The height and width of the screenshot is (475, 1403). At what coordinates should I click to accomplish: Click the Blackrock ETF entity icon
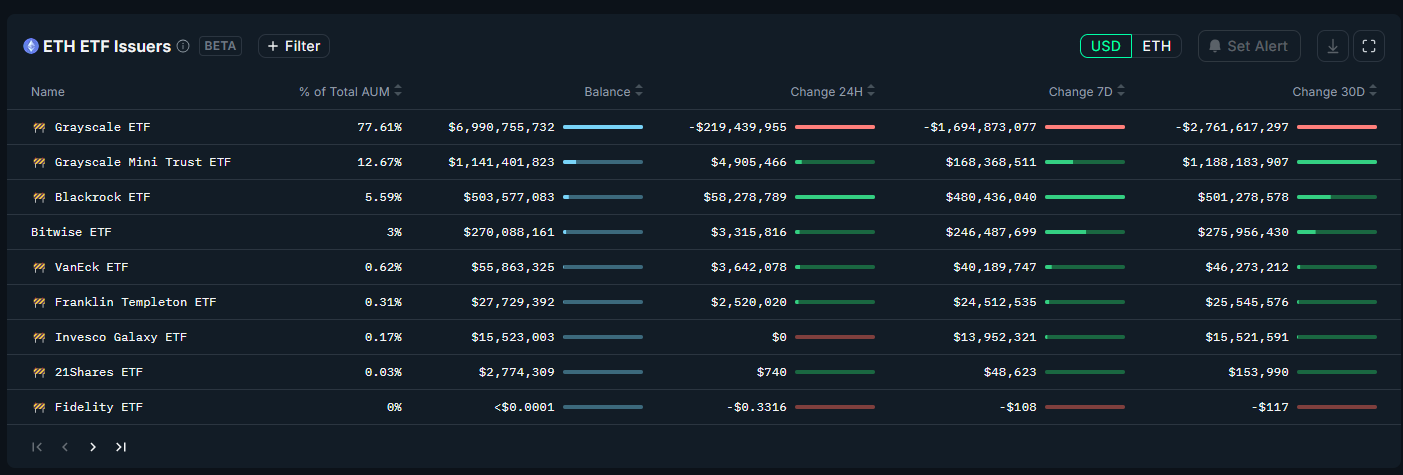tap(39, 197)
